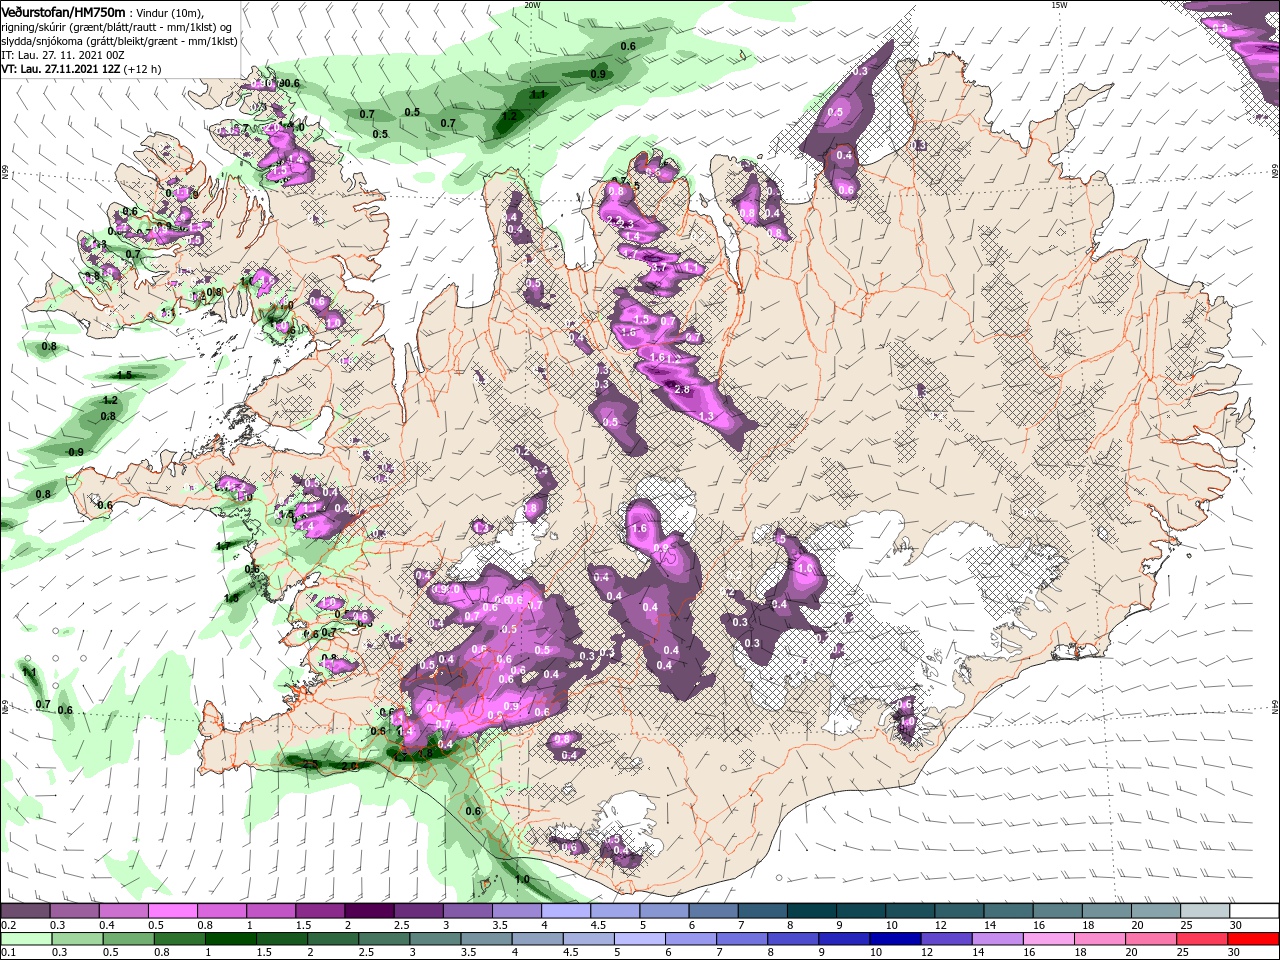Click the 'rigning/skúrir' legend description line
Screen dimensions: 1280x960
[118, 27]
